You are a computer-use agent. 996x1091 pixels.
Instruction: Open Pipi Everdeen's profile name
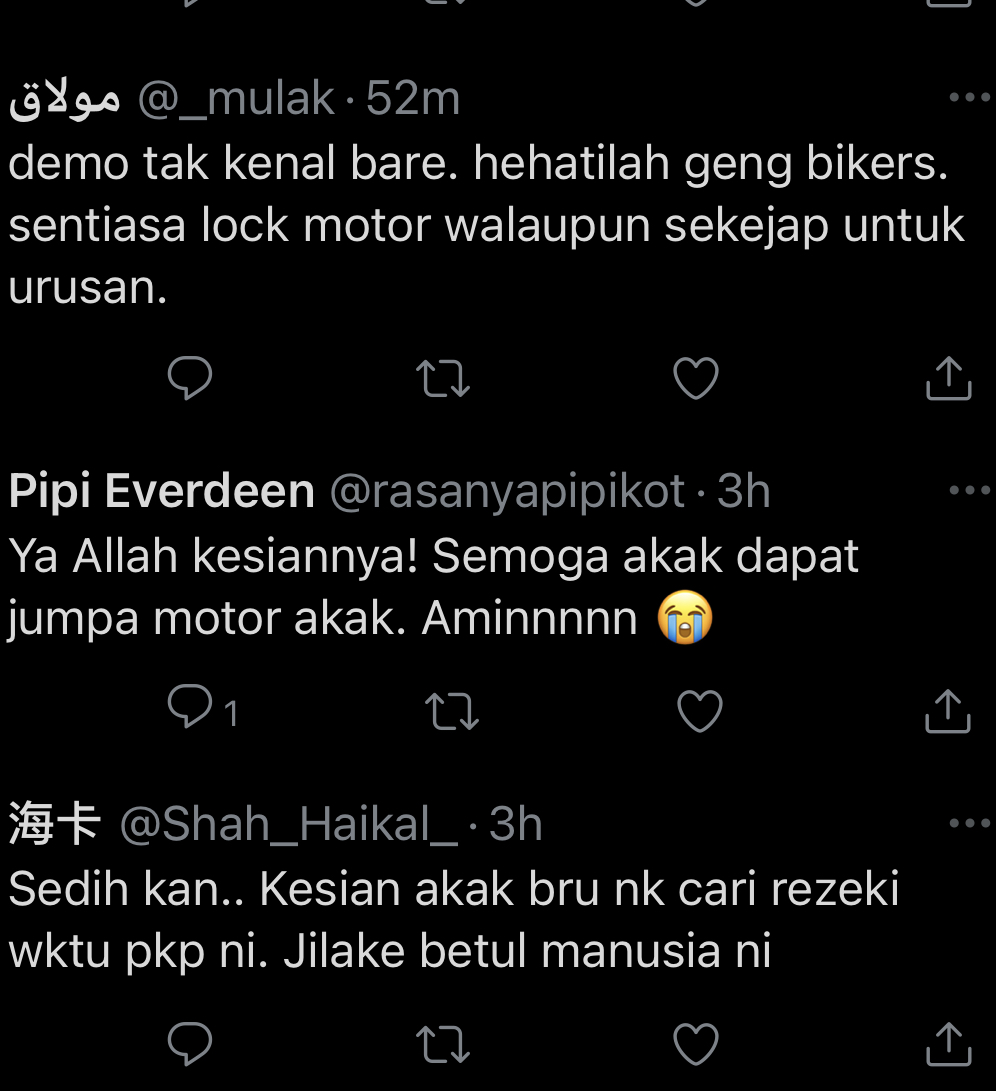tap(161, 491)
